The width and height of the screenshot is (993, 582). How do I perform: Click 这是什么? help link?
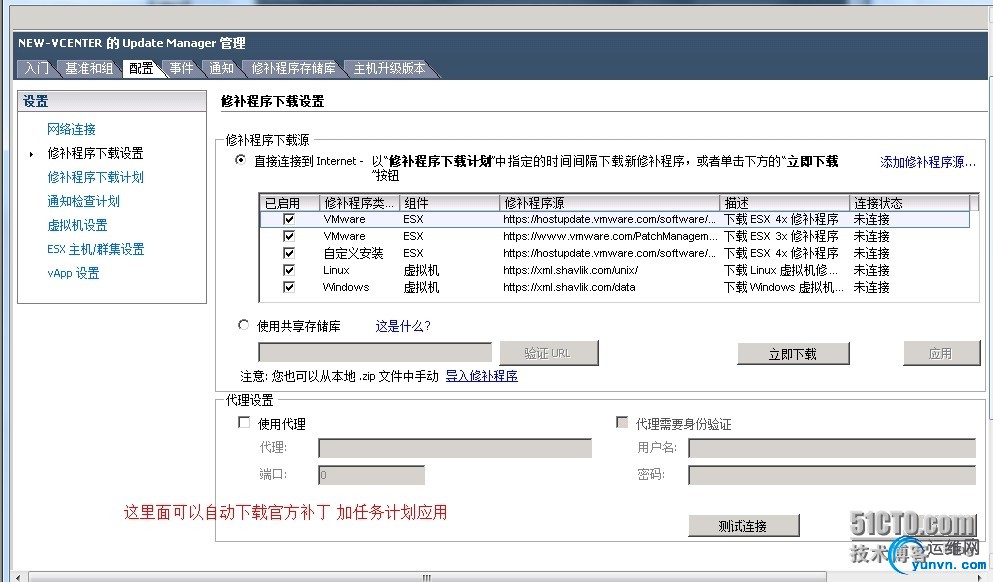click(403, 326)
